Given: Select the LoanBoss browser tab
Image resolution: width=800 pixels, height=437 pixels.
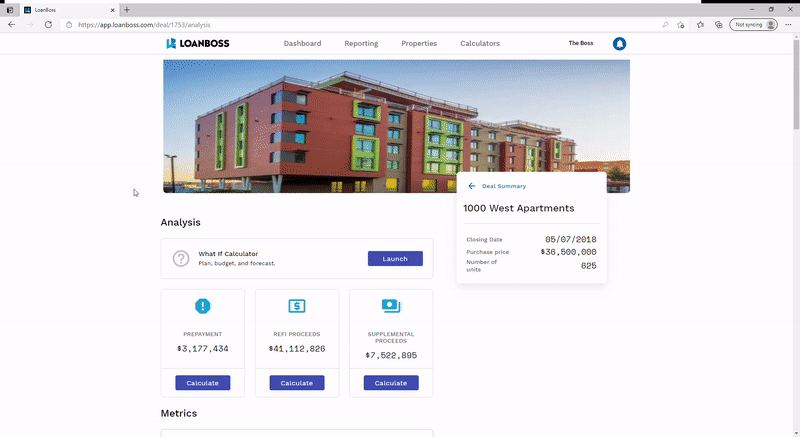Looking at the screenshot, I should [x=69, y=10].
